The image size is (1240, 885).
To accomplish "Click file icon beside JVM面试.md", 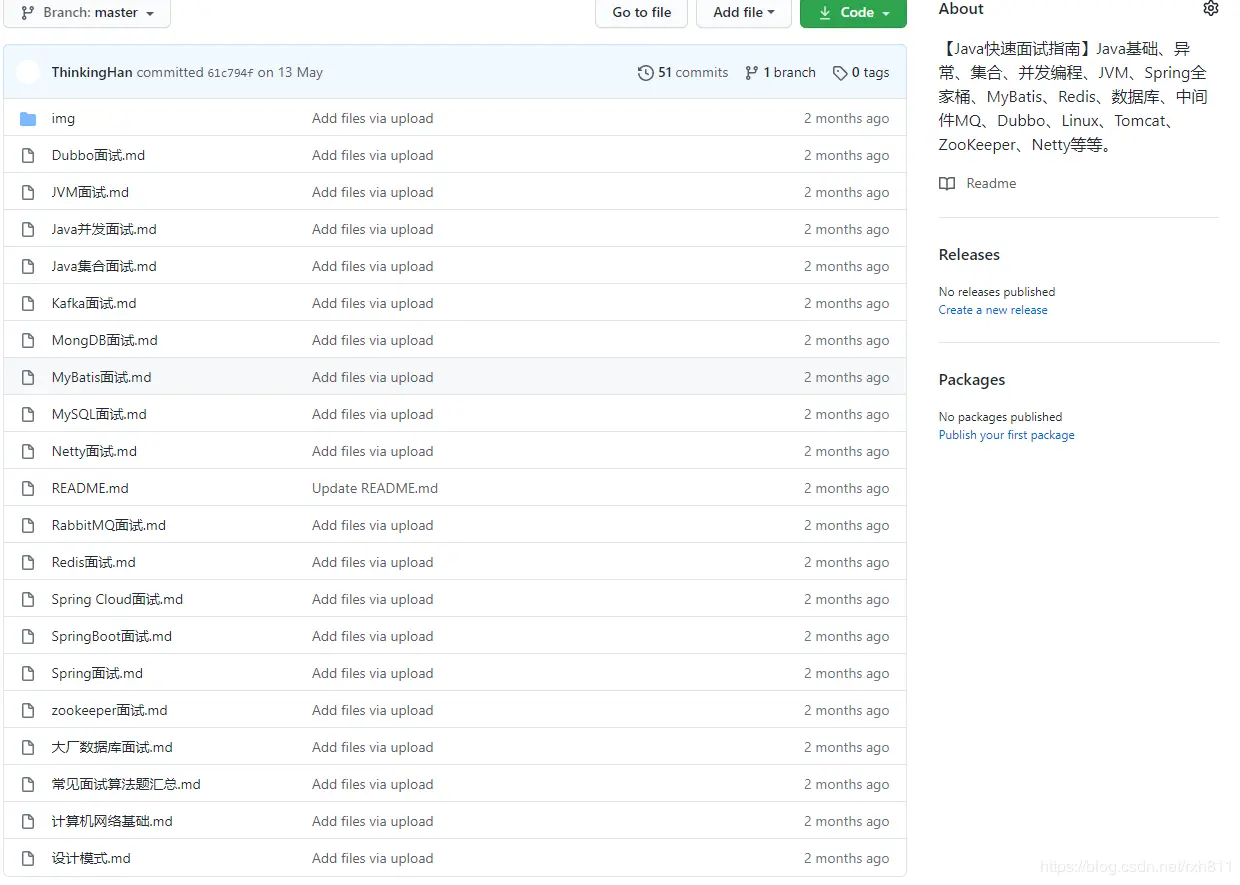I will coord(28,193).
